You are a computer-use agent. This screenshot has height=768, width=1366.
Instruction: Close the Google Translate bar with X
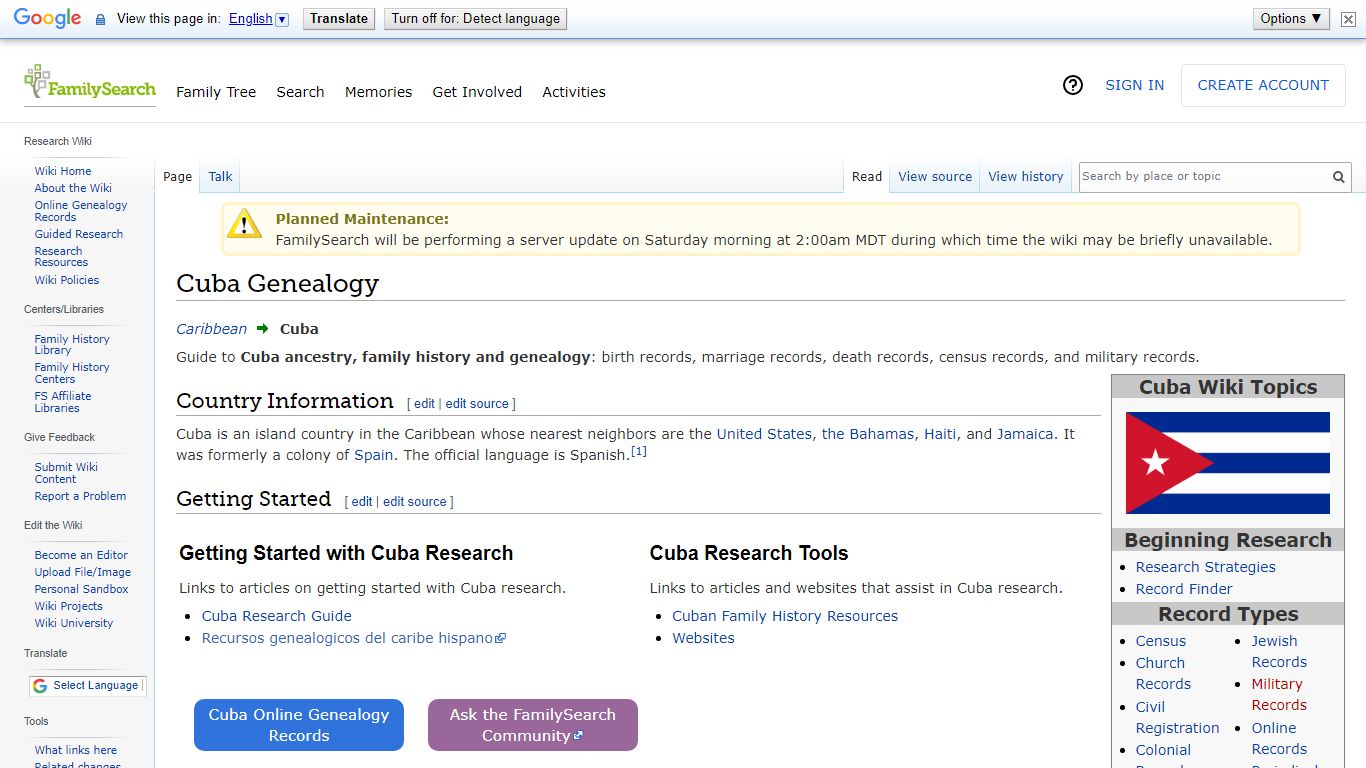[1348, 19]
